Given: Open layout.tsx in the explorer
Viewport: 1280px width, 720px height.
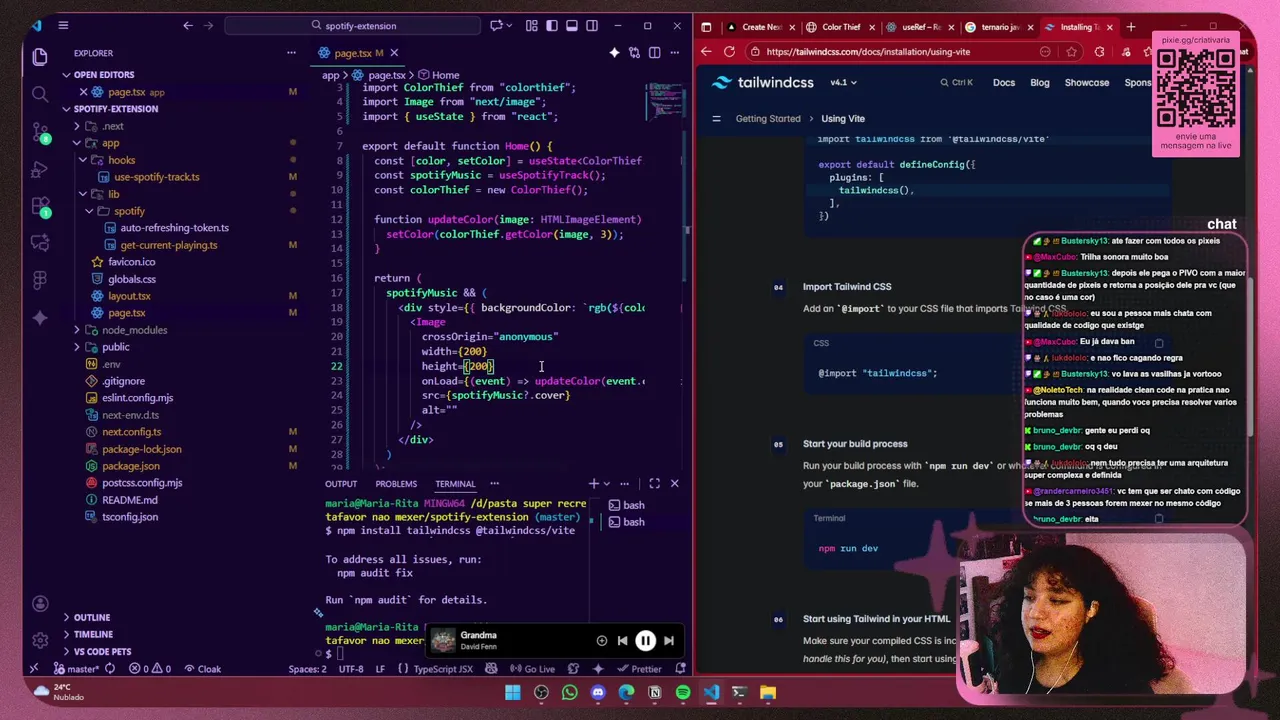Looking at the screenshot, I should [129, 296].
